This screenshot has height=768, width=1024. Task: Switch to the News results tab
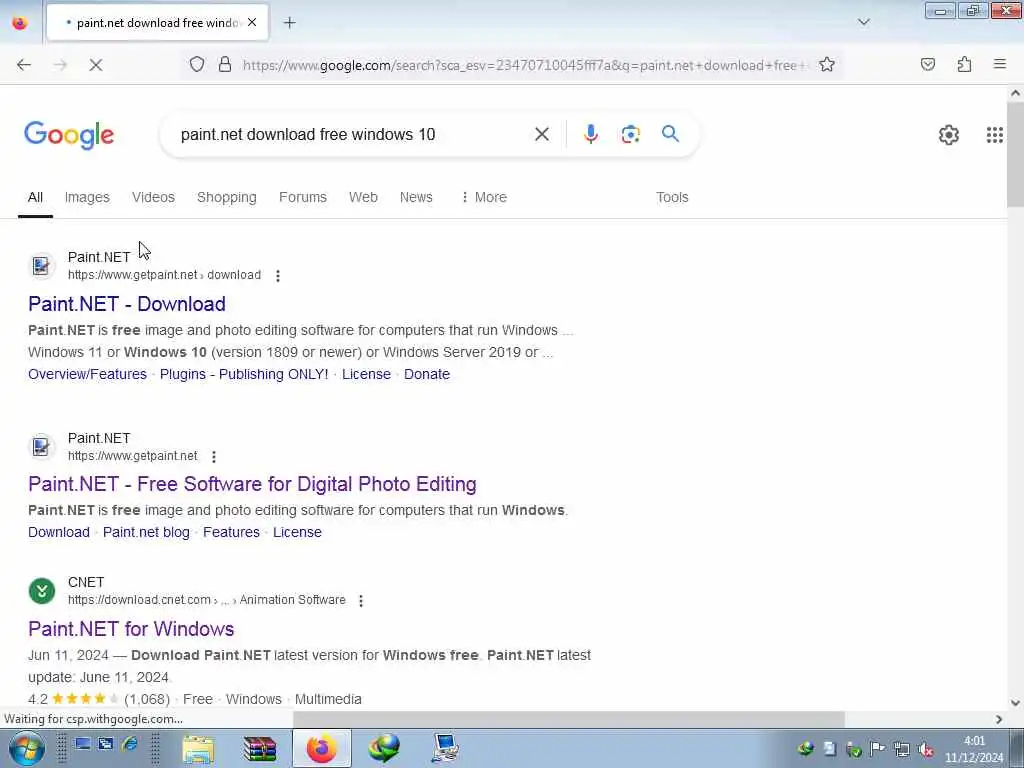point(416,197)
